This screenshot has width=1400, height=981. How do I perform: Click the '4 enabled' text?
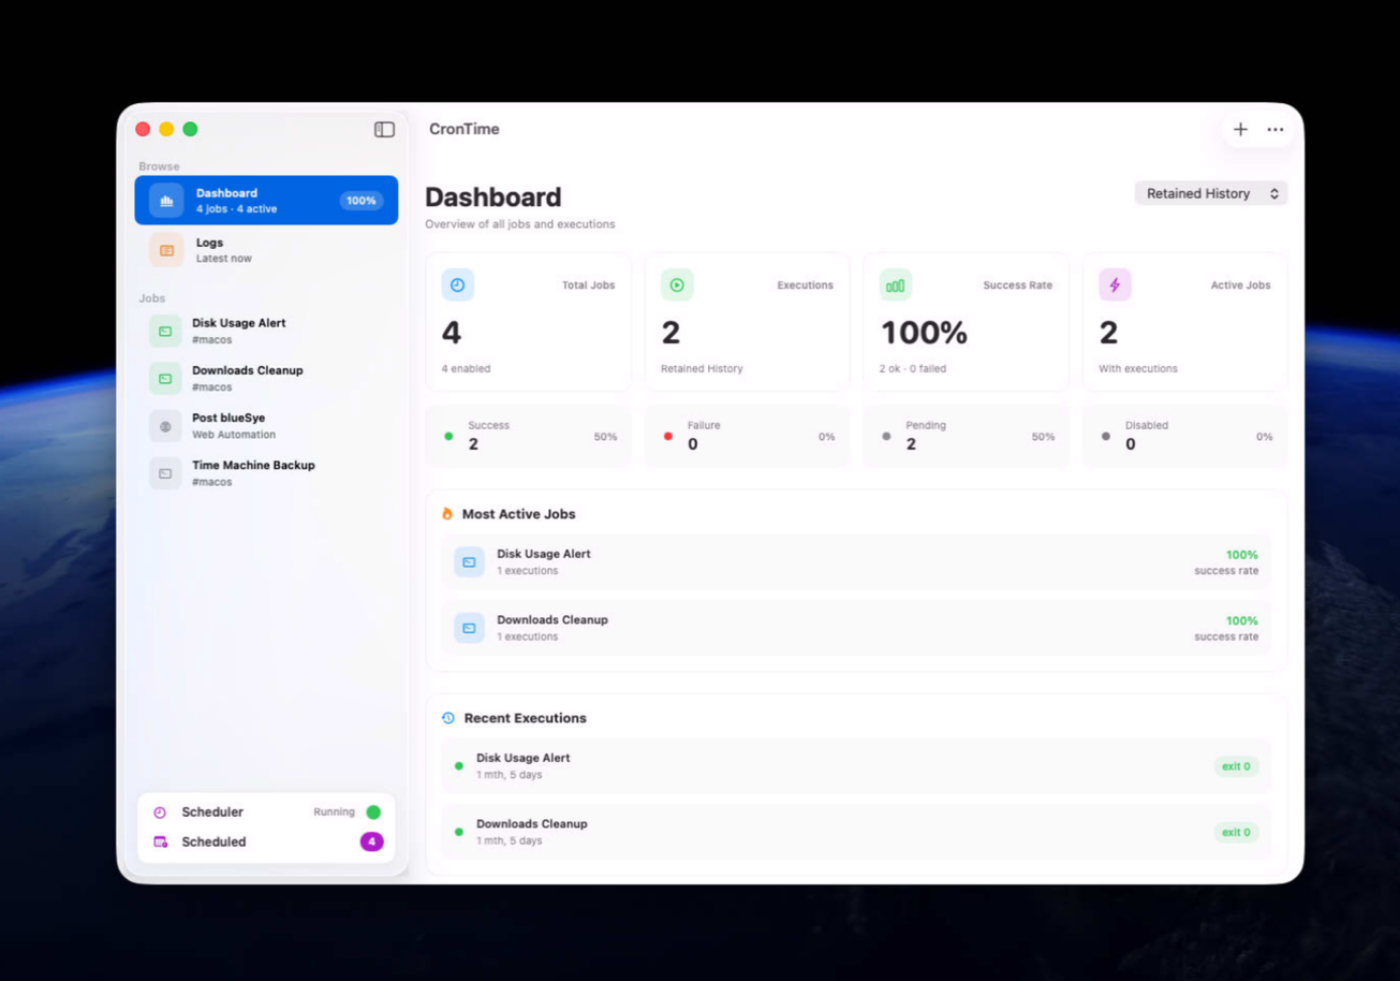(466, 369)
